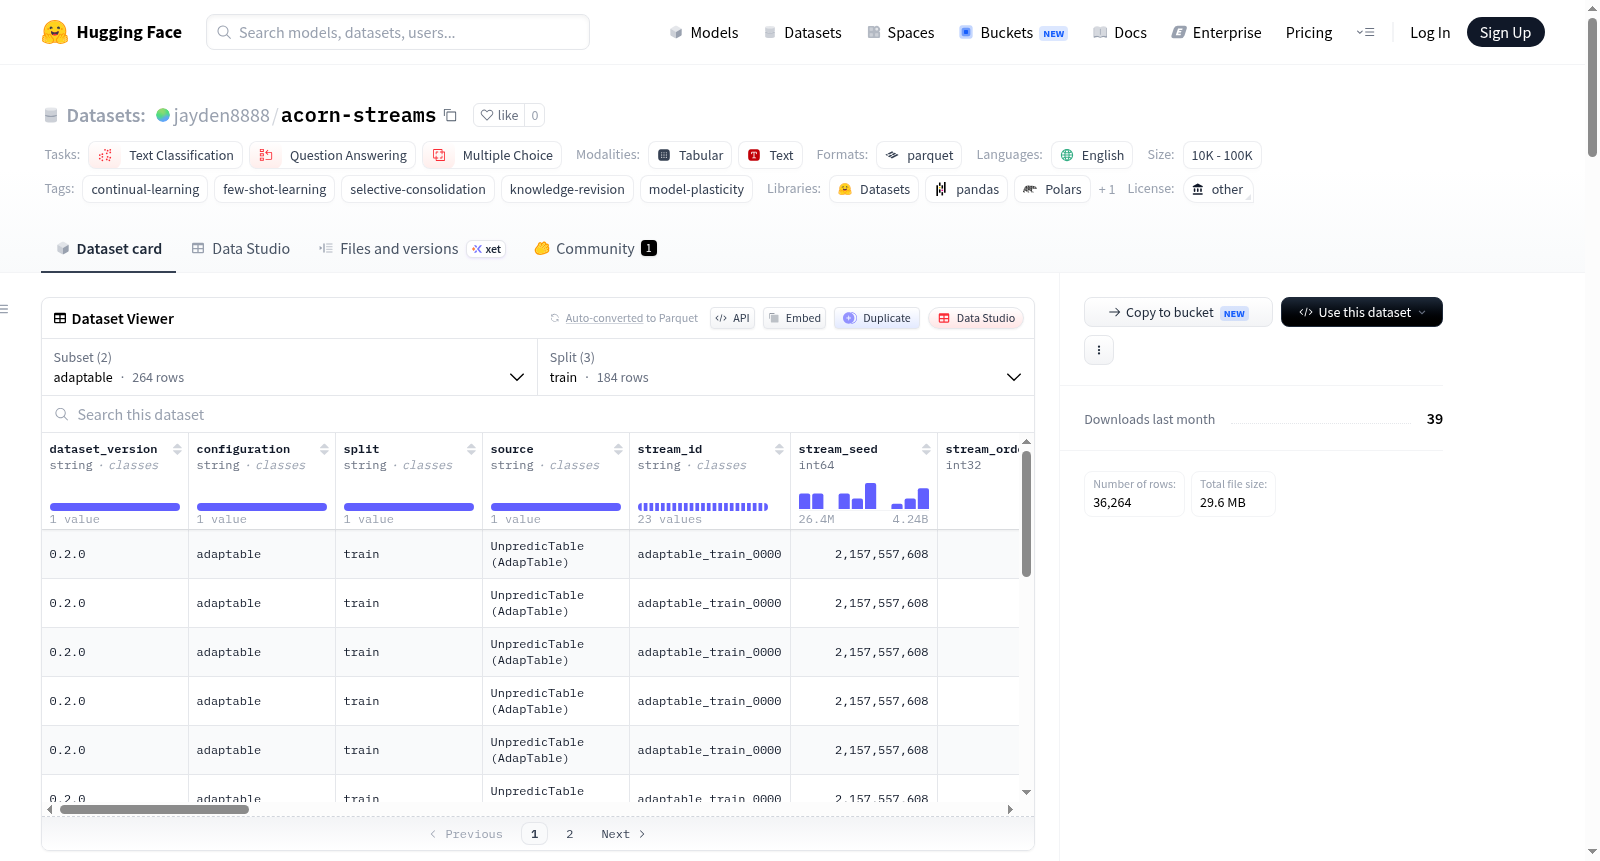Select the pandas library tag
Viewport: 1600px width, 861px height.
(967, 189)
